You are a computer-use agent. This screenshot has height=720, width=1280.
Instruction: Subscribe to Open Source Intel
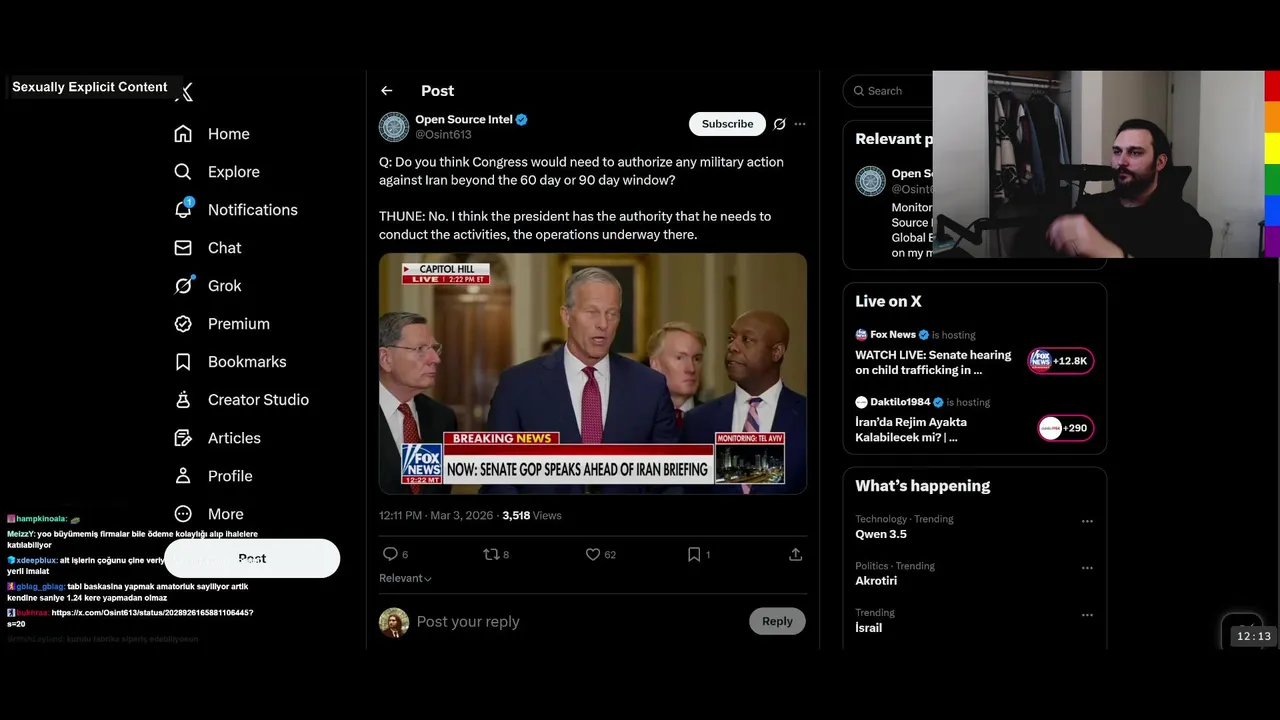[x=727, y=124]
